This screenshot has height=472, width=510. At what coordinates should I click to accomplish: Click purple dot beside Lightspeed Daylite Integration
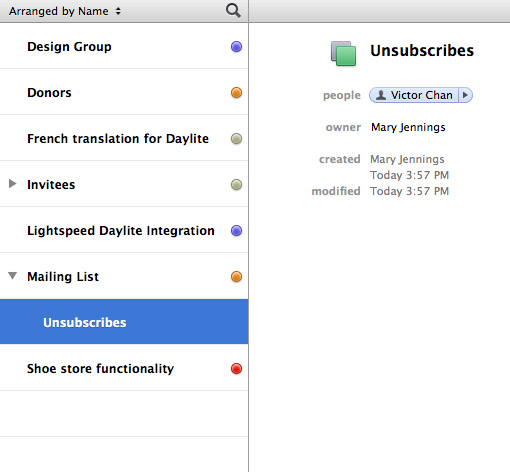tap(236, 231)
